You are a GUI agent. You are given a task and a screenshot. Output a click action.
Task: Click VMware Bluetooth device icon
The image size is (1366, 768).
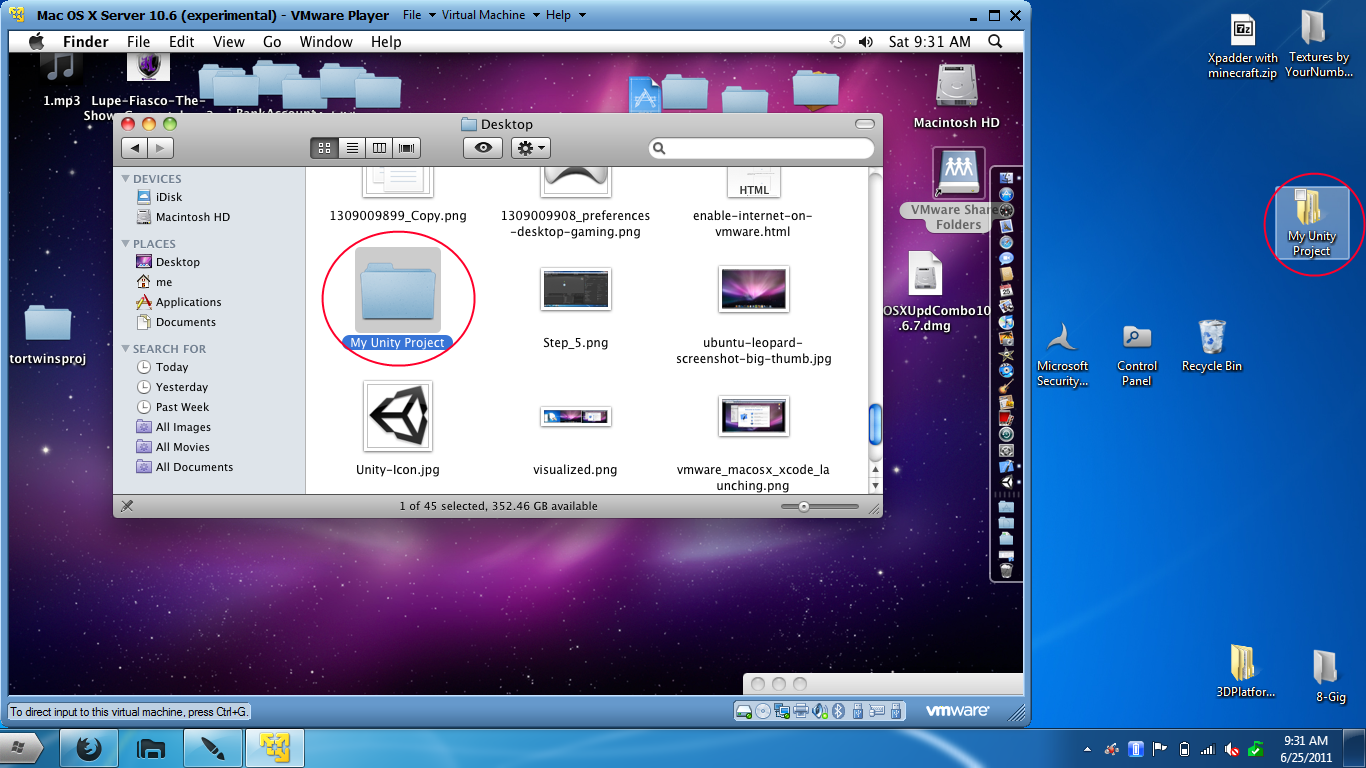click(839, 711)
